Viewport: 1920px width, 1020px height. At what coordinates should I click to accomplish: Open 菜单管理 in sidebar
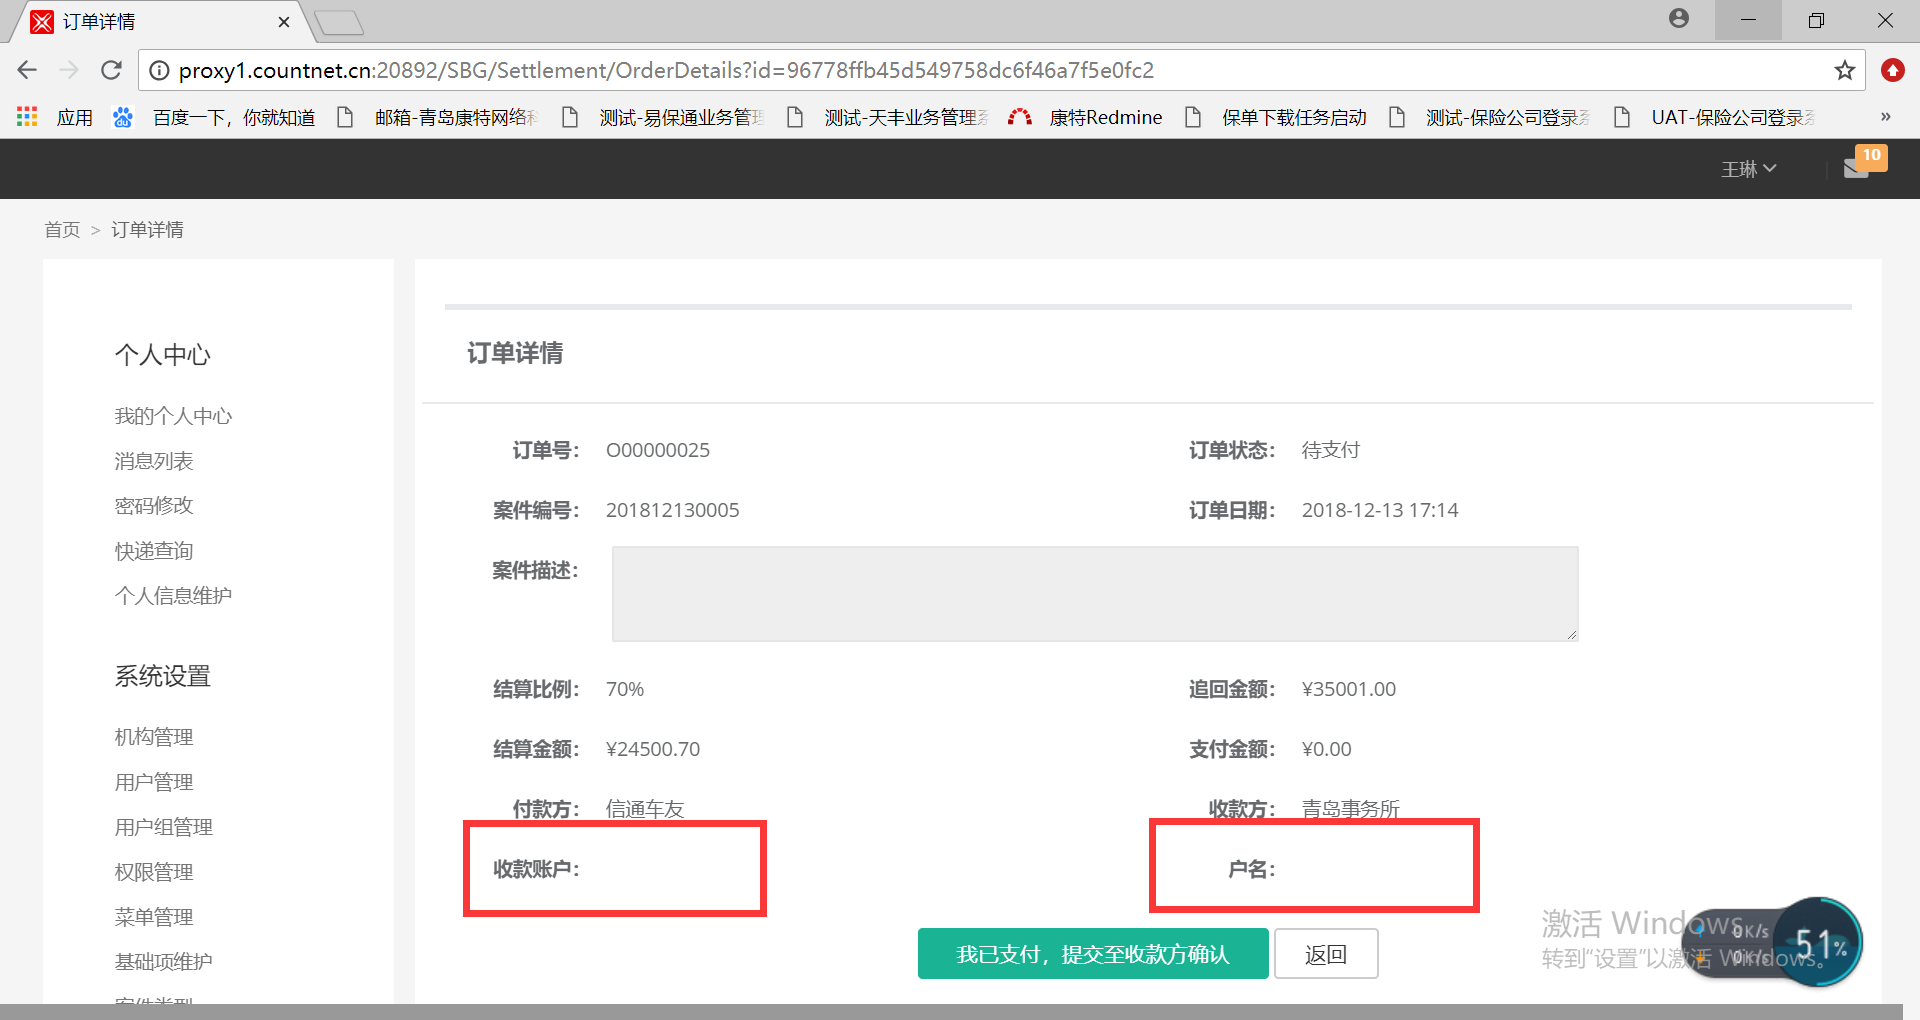(154, 917)
